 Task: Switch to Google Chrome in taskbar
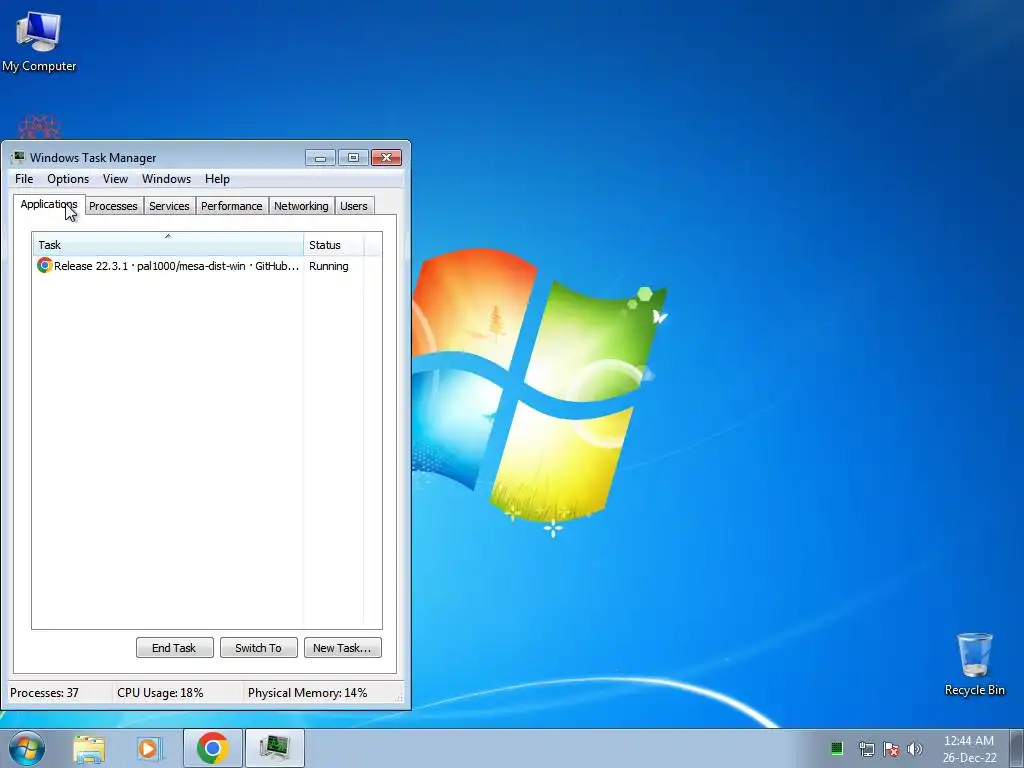[213, 748]
